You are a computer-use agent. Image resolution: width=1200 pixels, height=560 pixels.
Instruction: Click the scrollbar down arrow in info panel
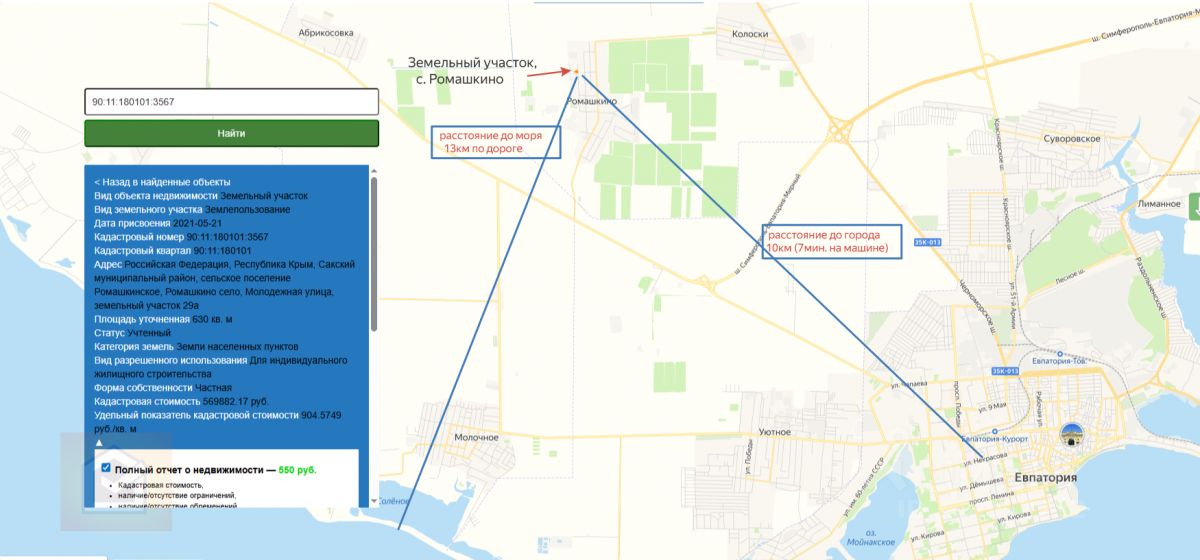tap(374, 500)
